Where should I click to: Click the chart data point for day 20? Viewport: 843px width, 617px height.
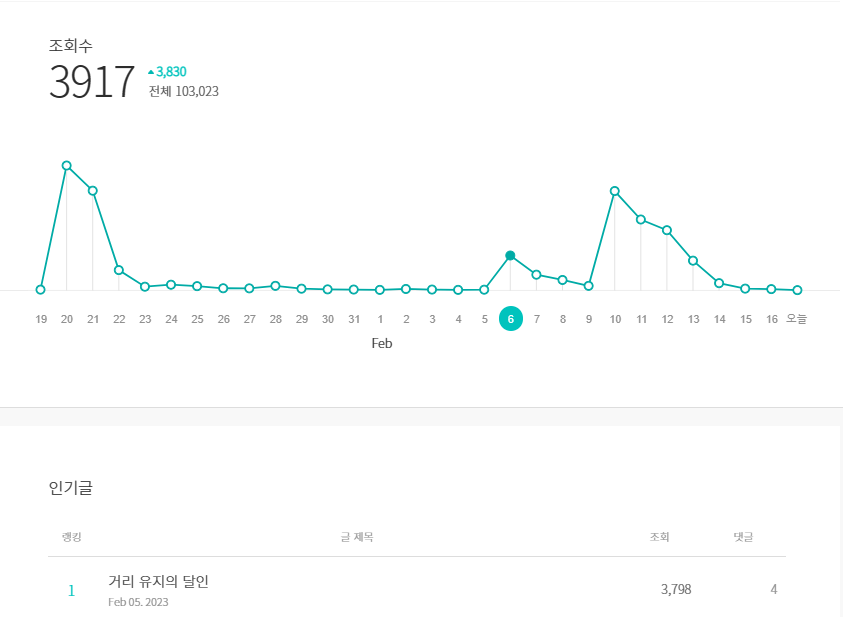67,166
